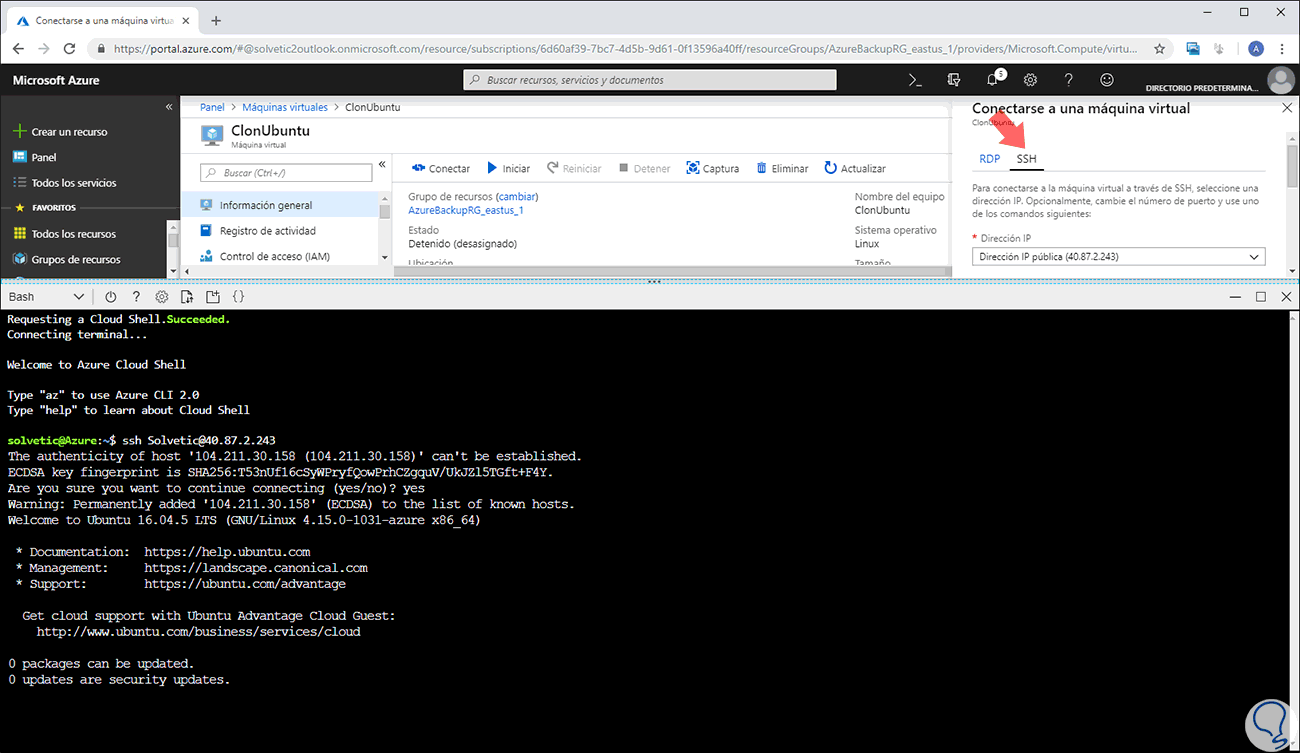The width and height of the screenshot is (1300, 753).
Task: Open the Cloud Shell editor braces icon
Action: (238, 297)
